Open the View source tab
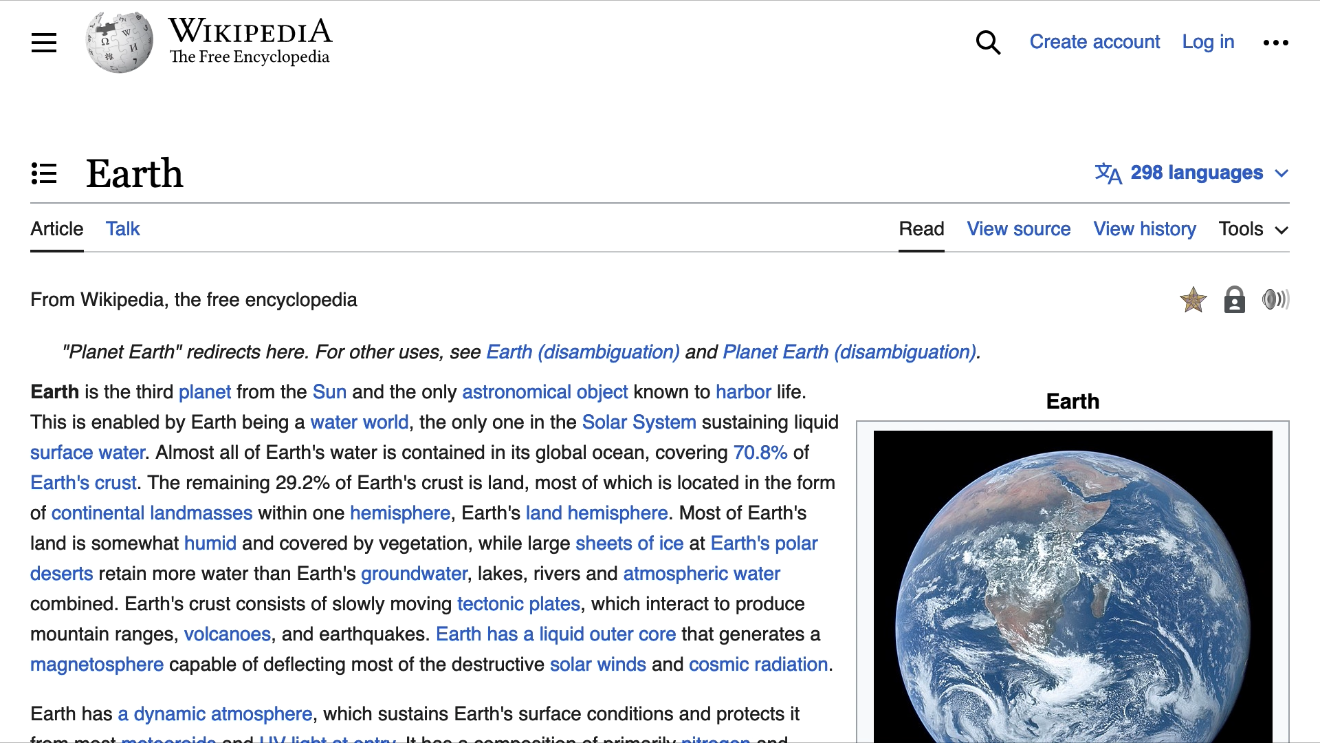The width and height of the screenshot is (1320, 743). click(1019, 229)
